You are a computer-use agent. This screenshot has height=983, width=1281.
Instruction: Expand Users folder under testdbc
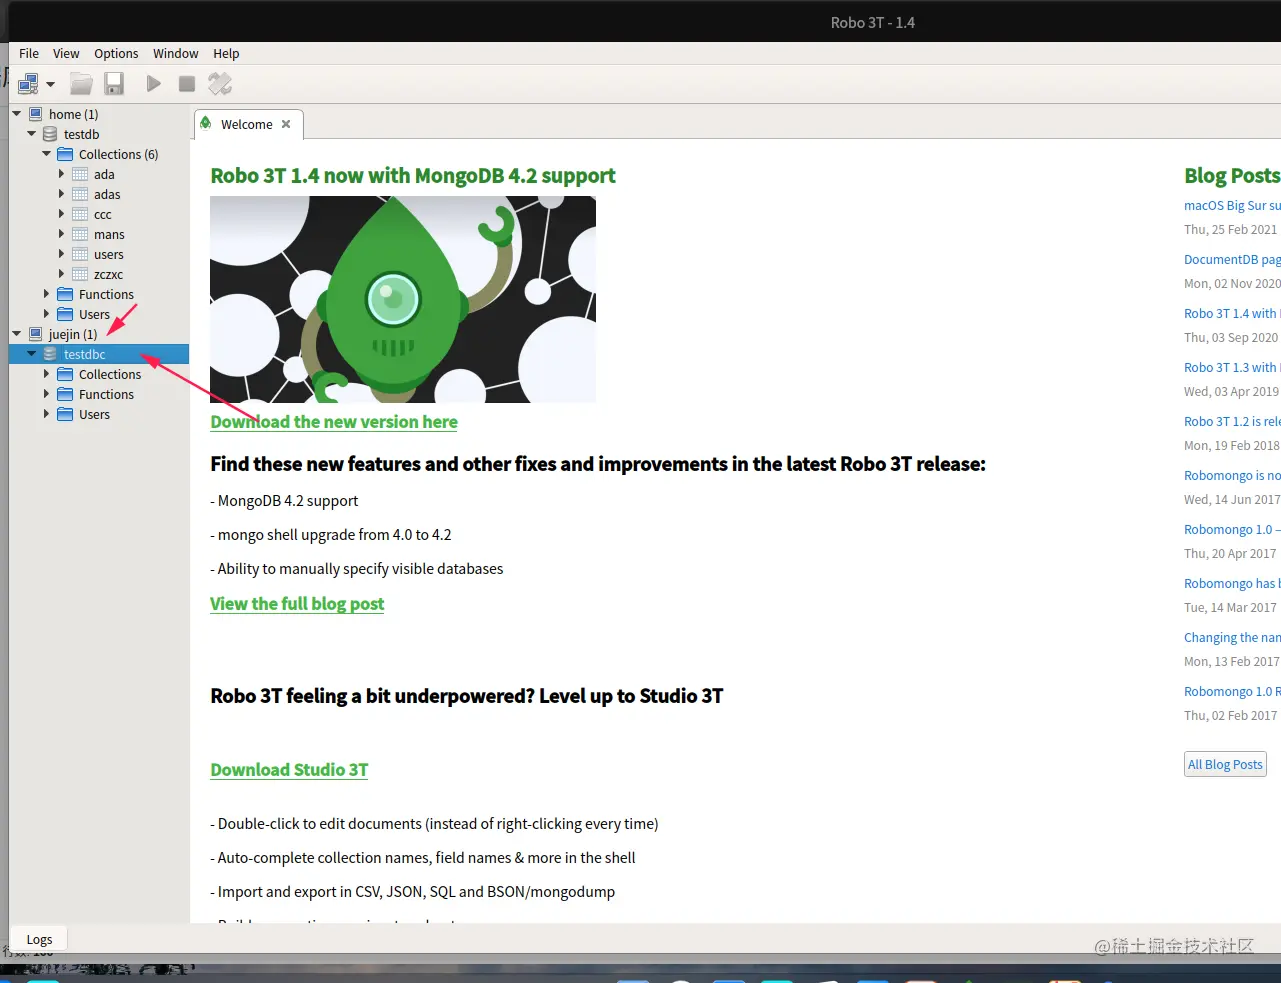click(46, 414)
